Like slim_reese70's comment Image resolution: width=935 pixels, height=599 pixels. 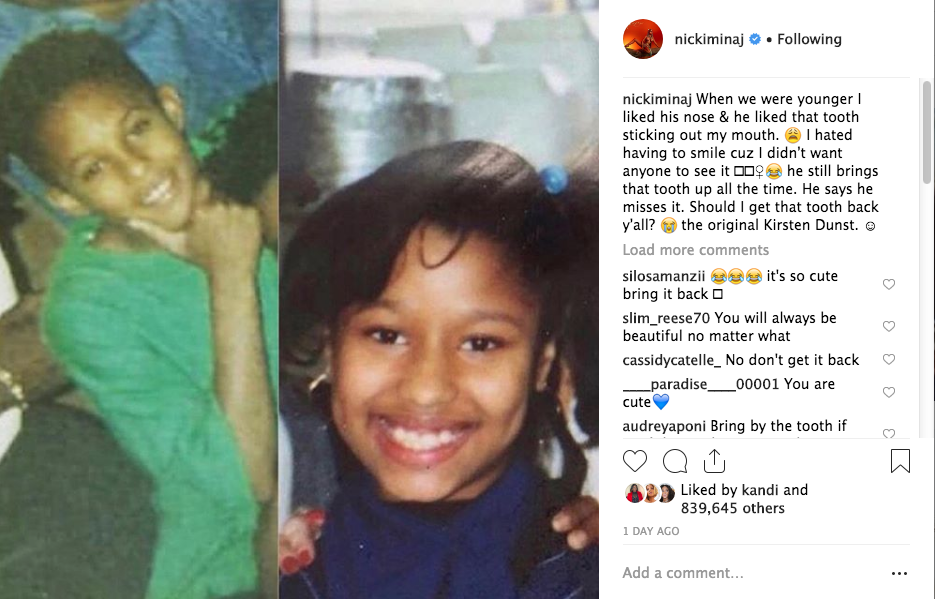[x=888, y=326]
